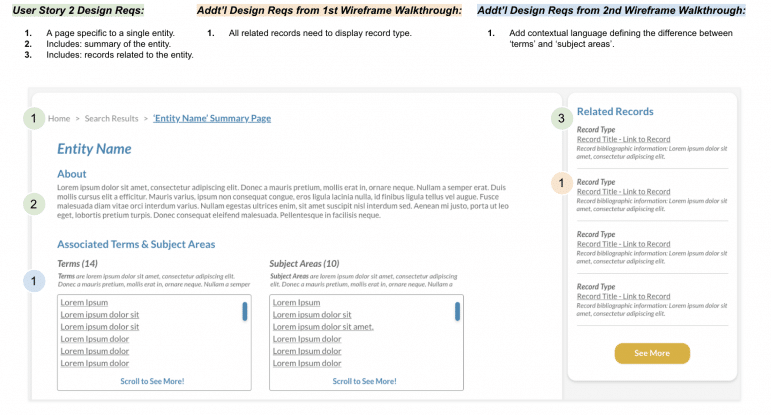Open last Record Title link above See More
Viewport: 771px width, 415px height.
click(623, 296)
